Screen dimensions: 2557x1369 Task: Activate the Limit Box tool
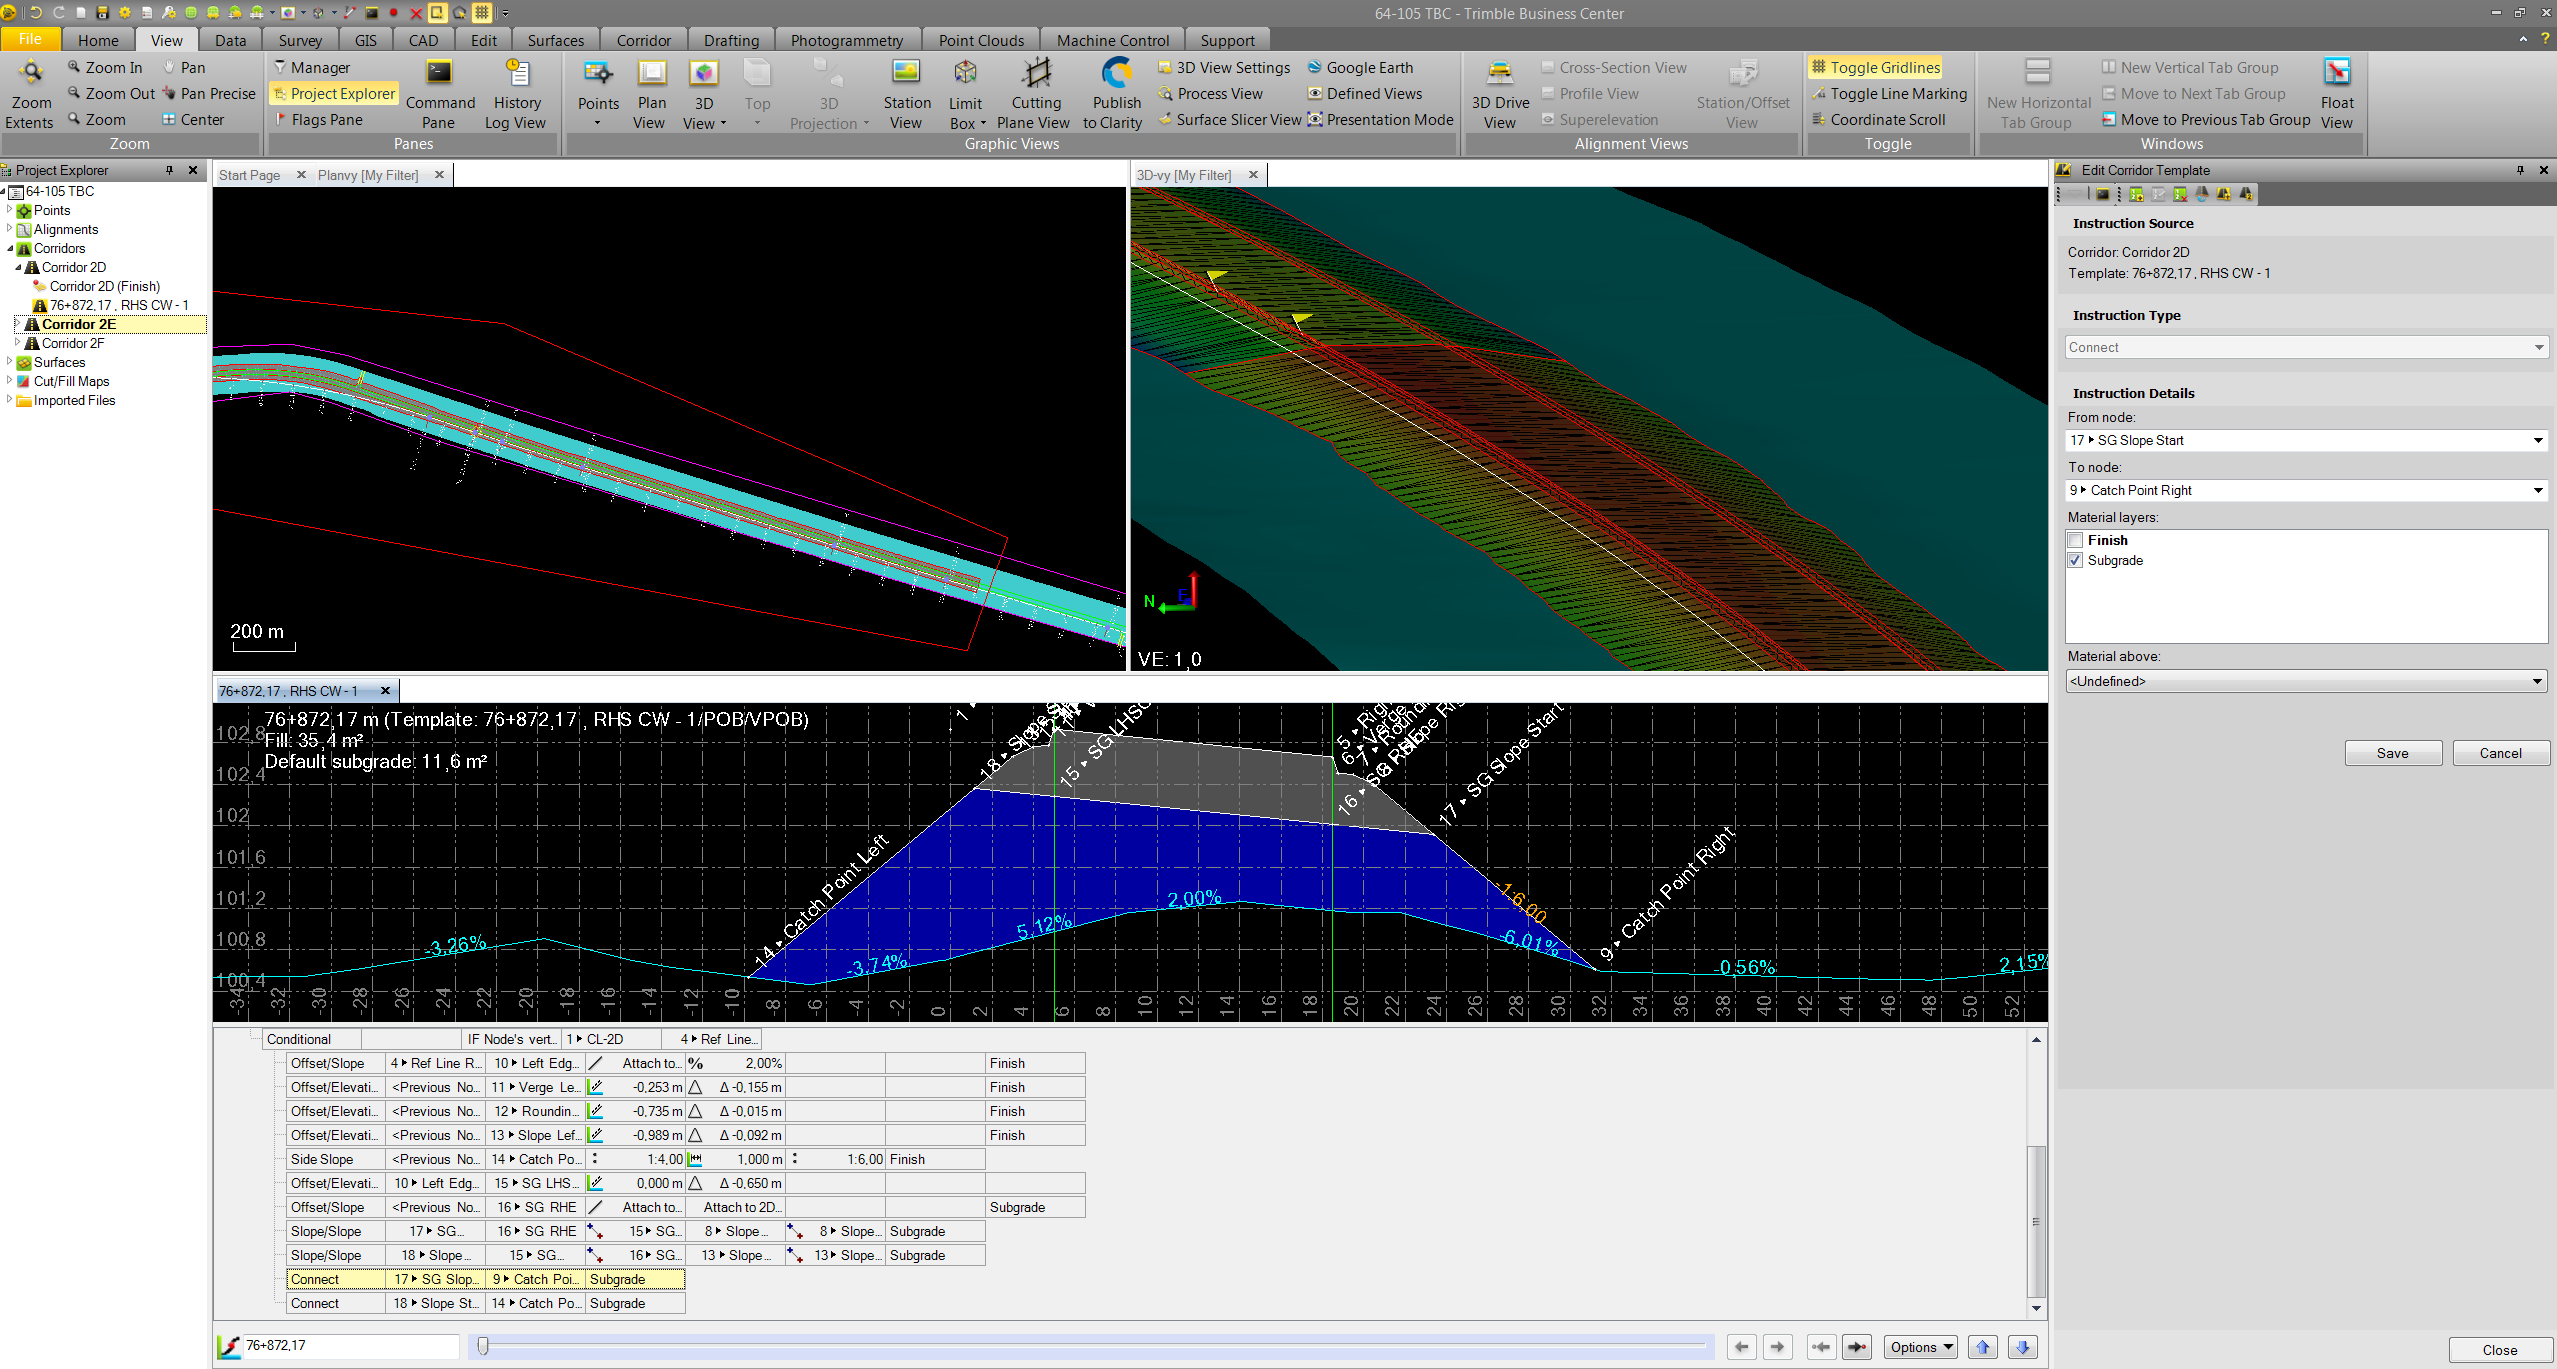click(964, 93)
